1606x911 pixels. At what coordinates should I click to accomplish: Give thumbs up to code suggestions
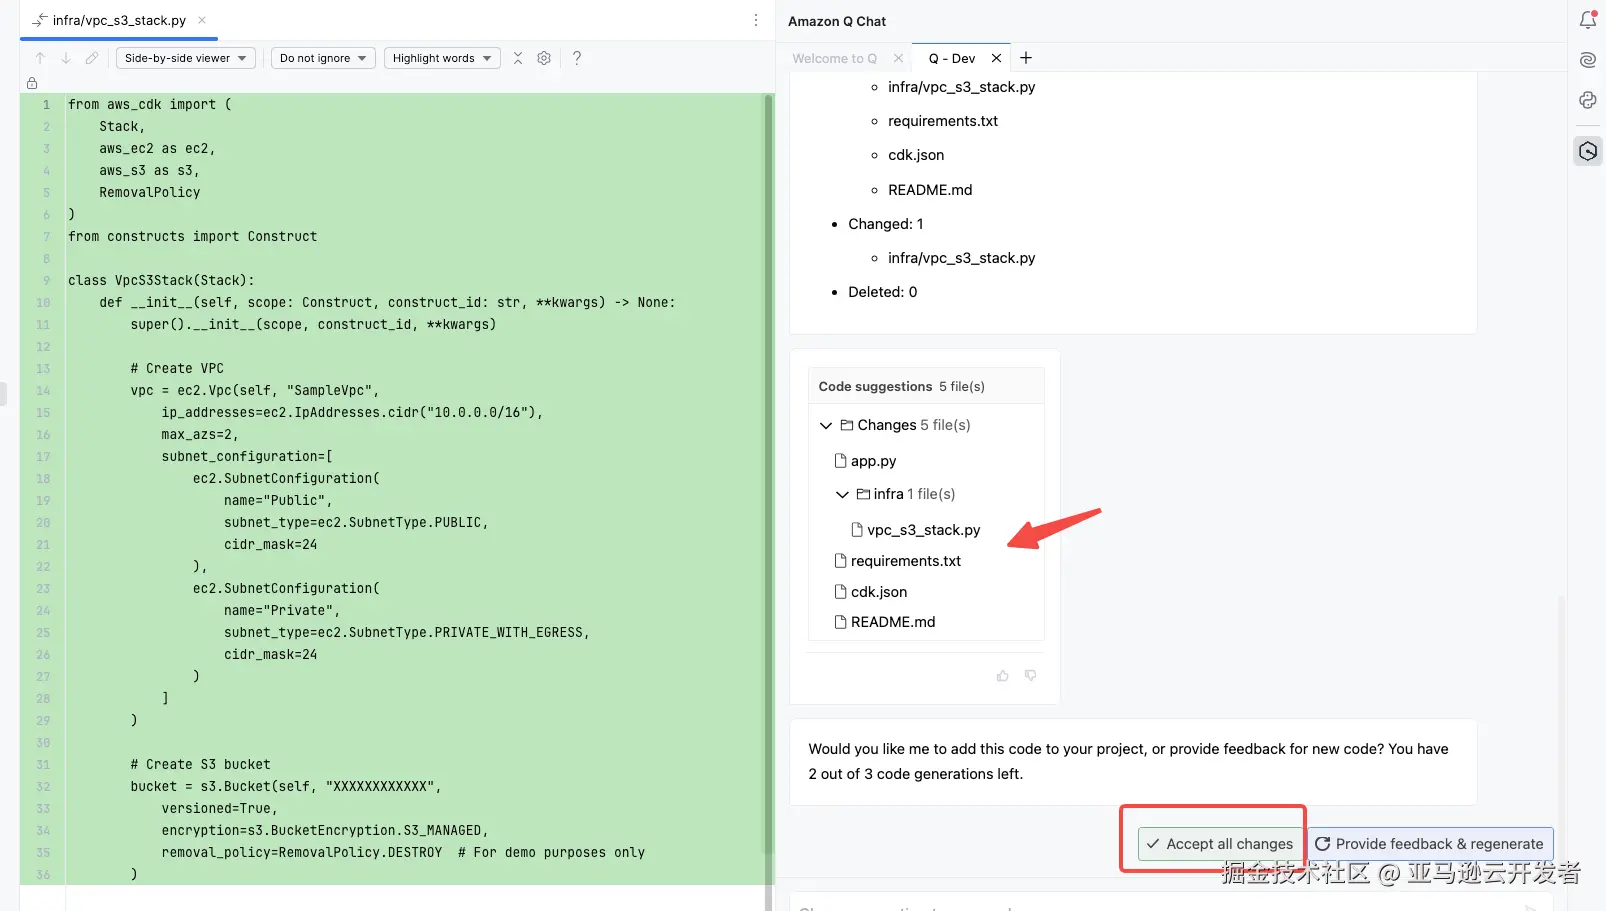(x=1003, y=676)
